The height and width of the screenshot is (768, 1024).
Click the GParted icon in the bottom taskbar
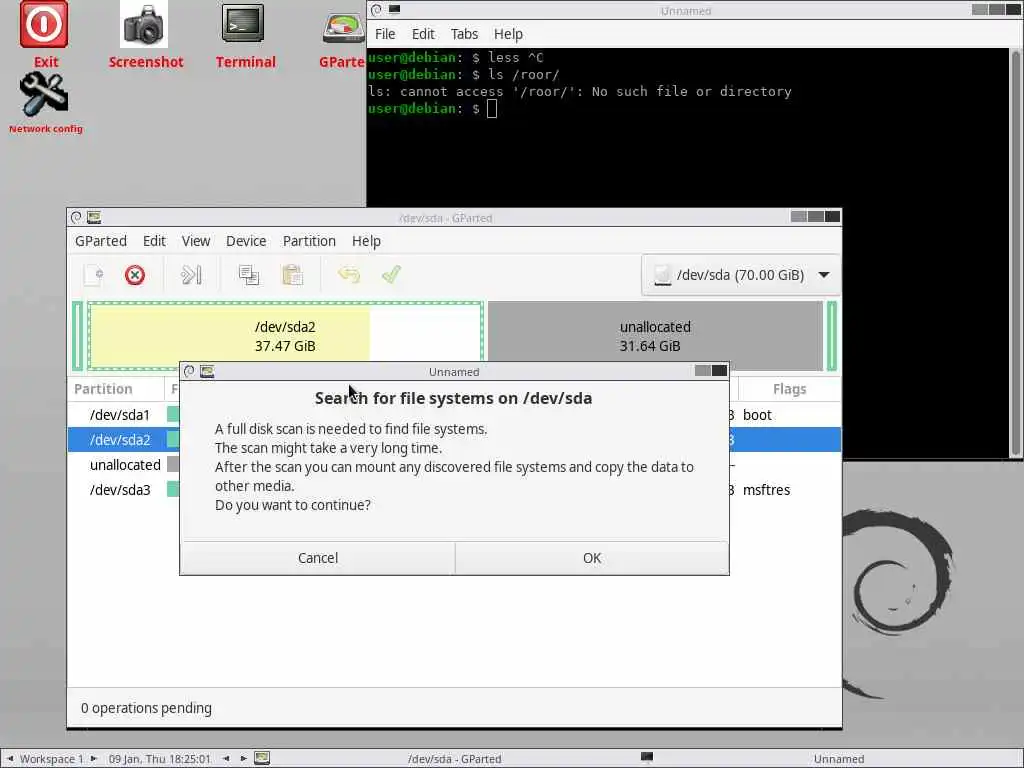click(x=262, y=758)
